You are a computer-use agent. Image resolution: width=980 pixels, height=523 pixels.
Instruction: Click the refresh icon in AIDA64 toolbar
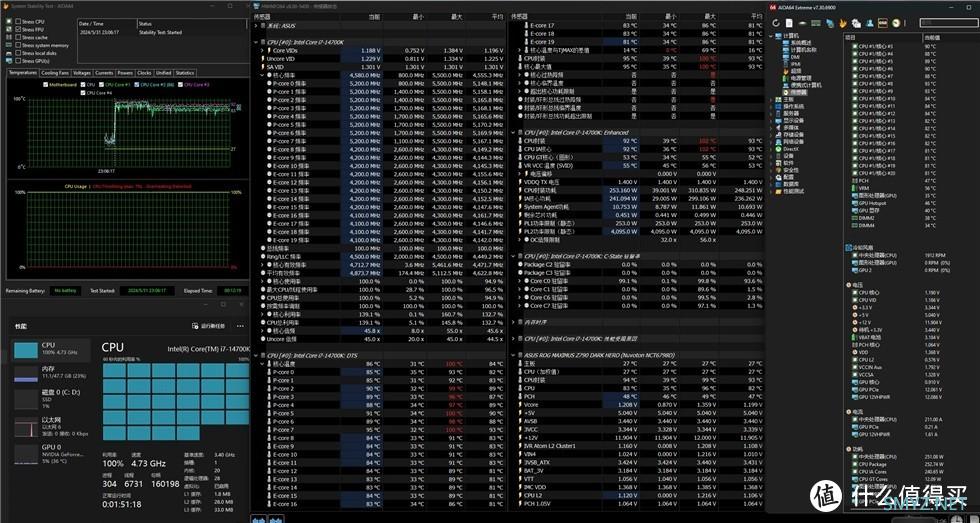point(776,23)
